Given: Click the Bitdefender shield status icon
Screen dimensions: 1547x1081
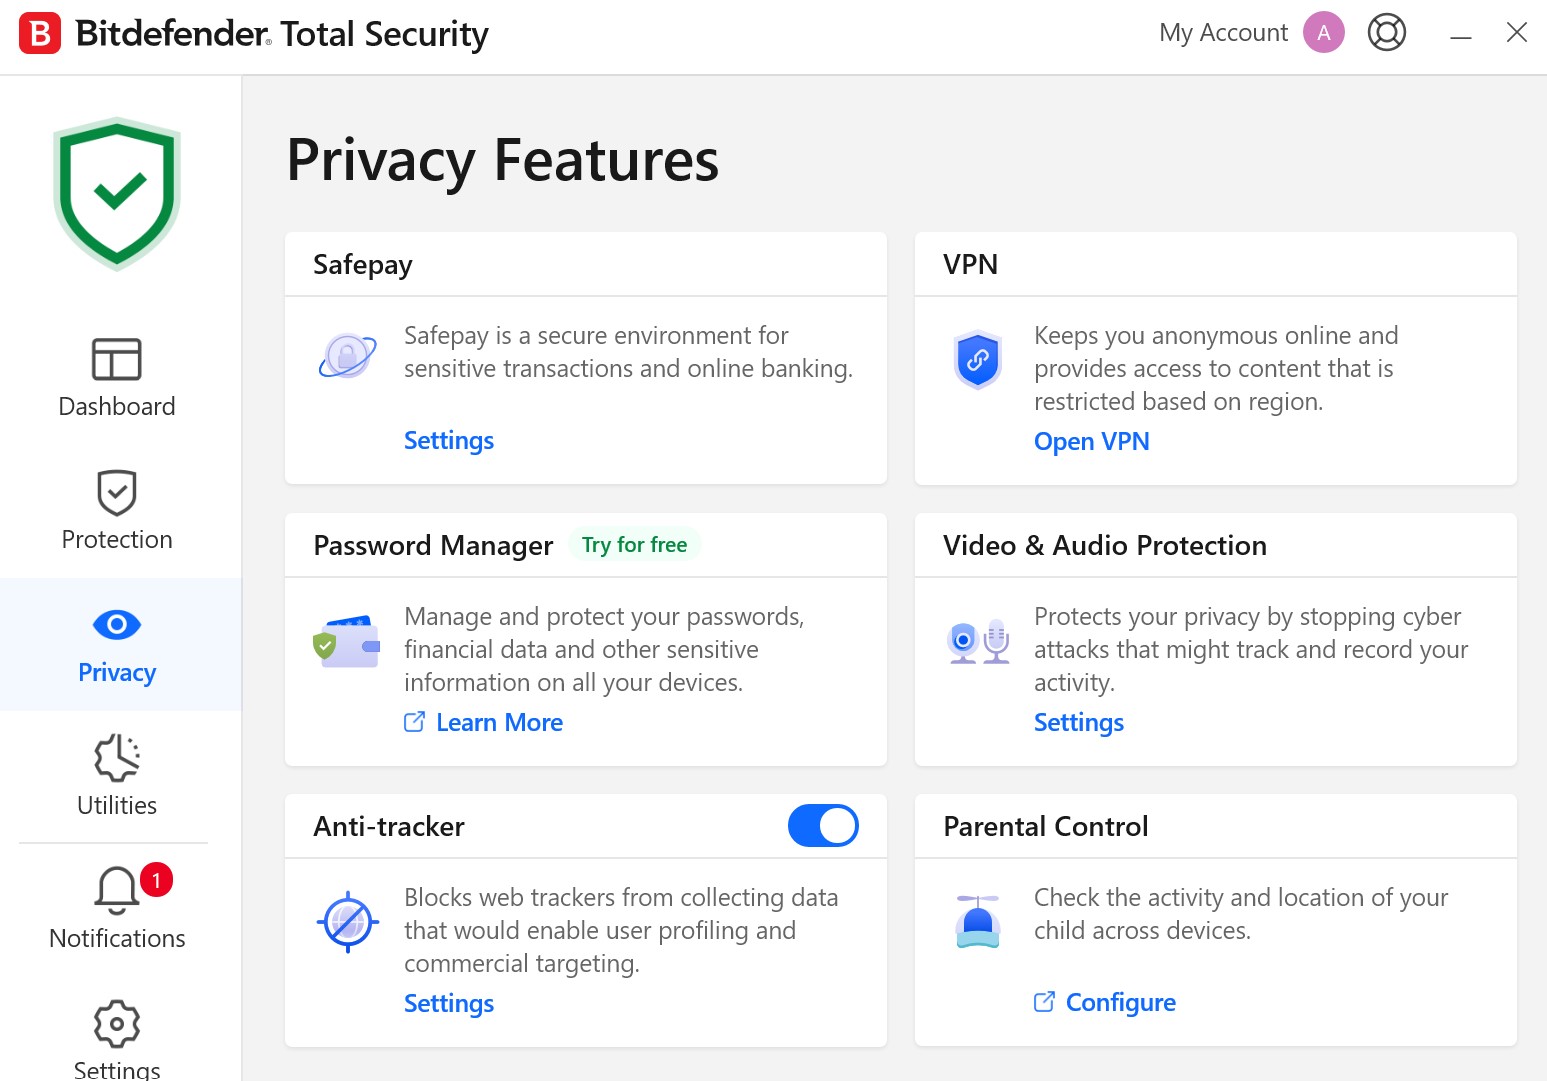Looking at the screenshot, I should [x=117, y=193].
